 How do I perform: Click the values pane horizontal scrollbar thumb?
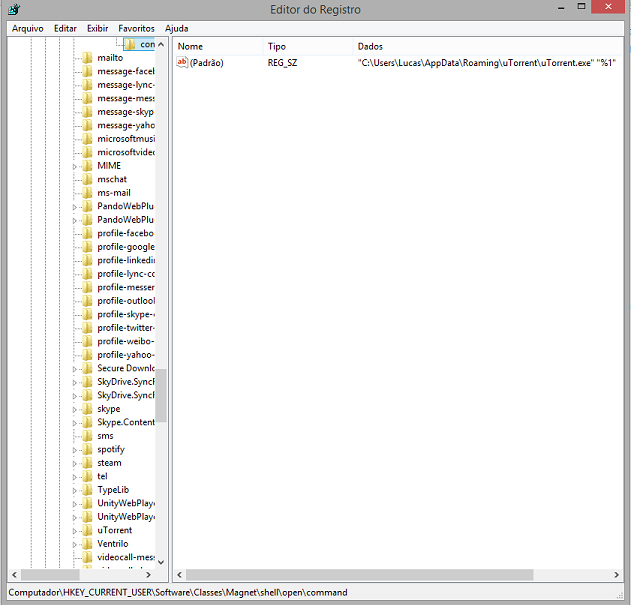(x=359, y=575)
